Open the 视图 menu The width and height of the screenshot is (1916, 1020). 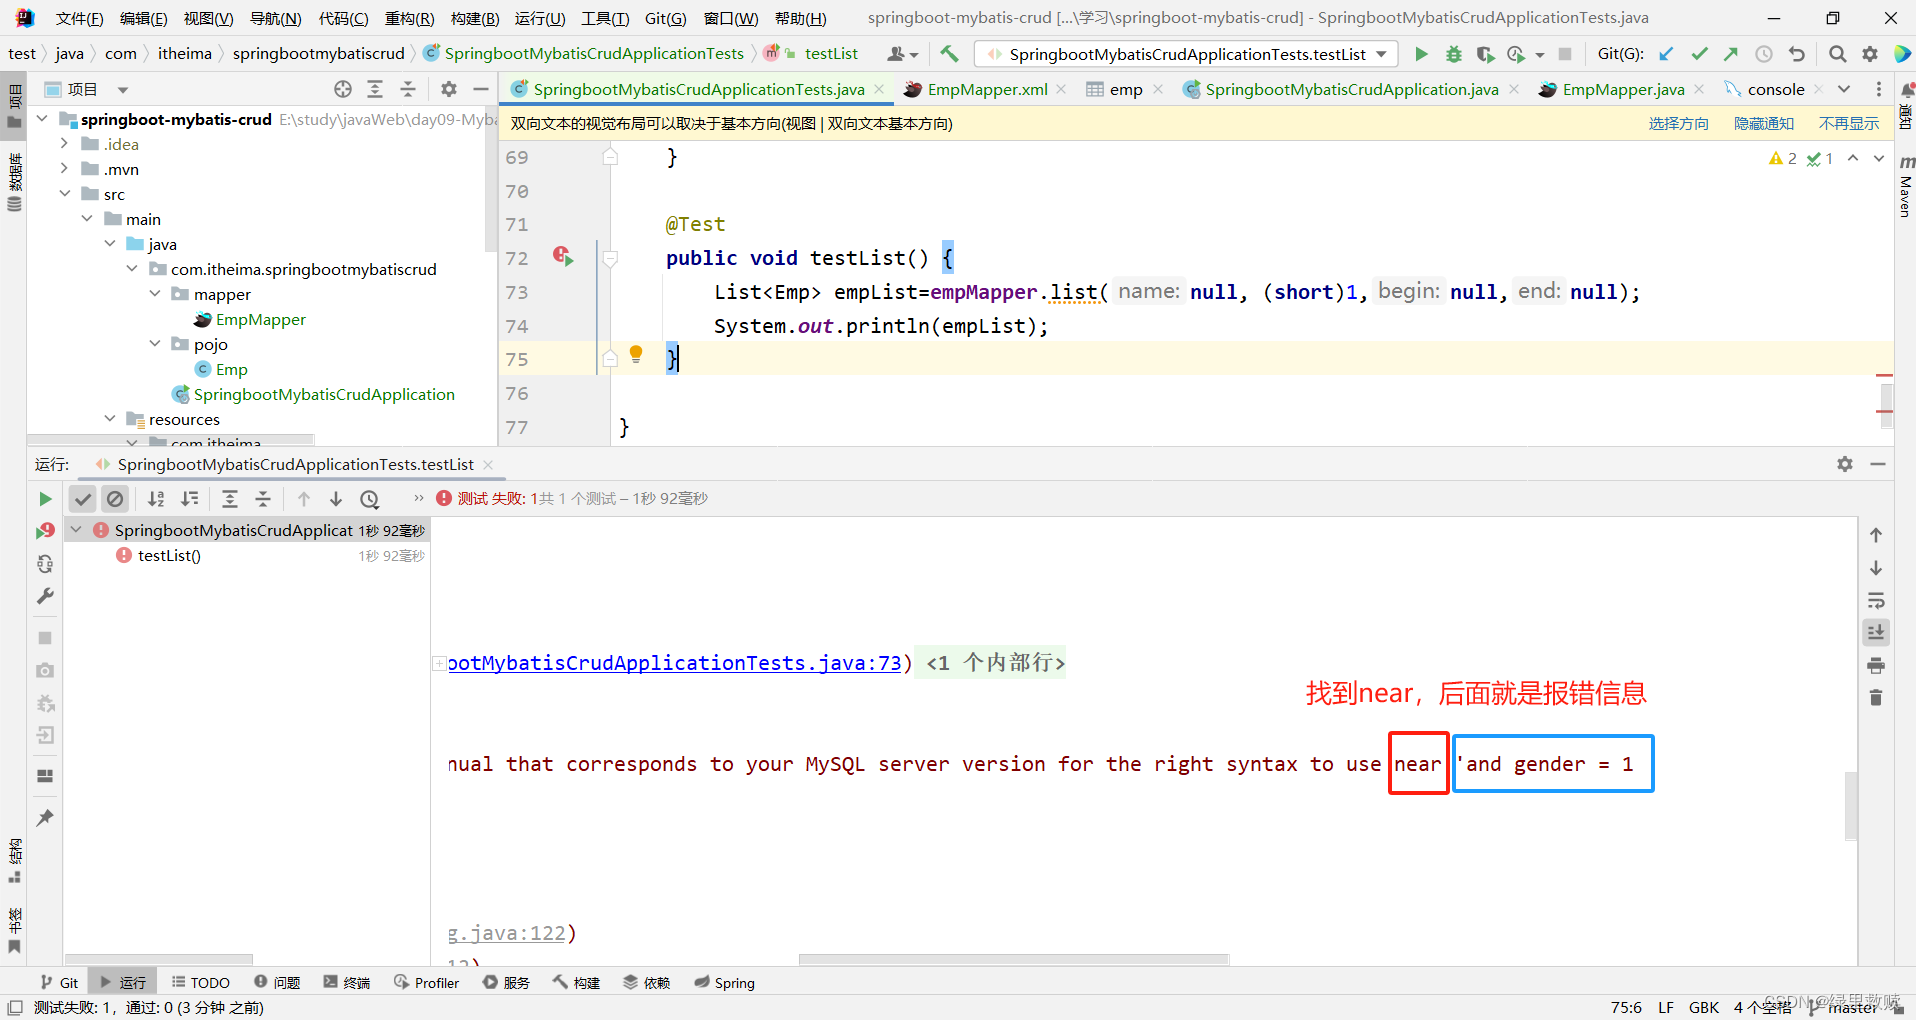[x=208, y=17]
